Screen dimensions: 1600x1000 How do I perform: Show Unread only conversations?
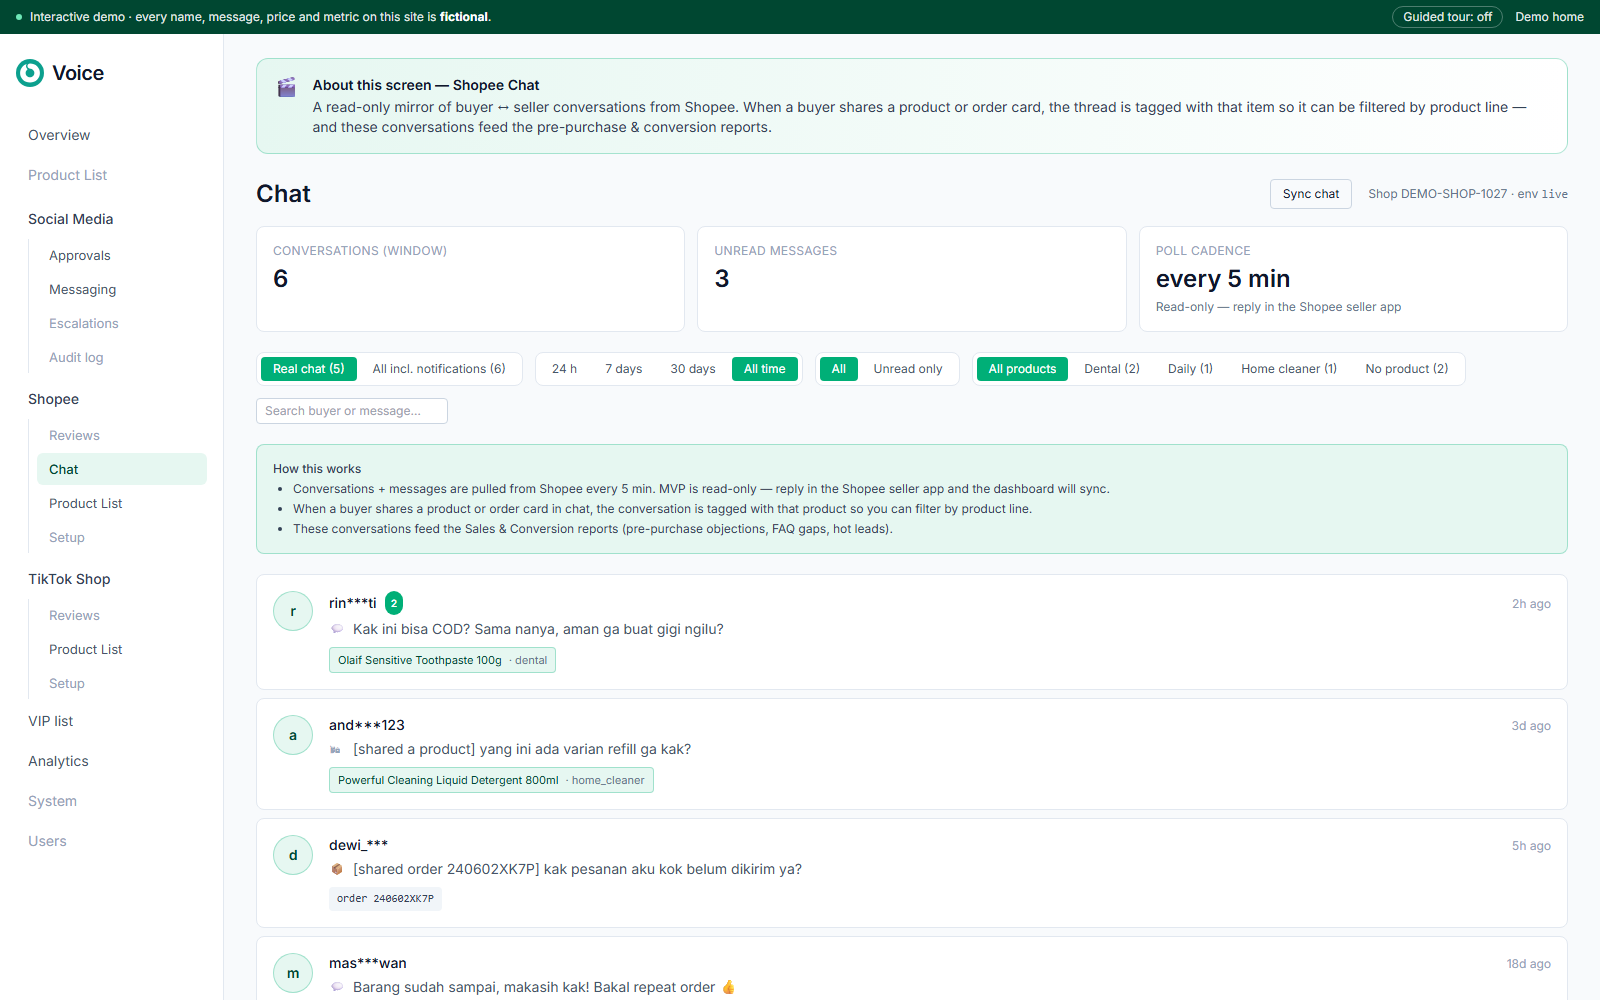click(908, 369)
